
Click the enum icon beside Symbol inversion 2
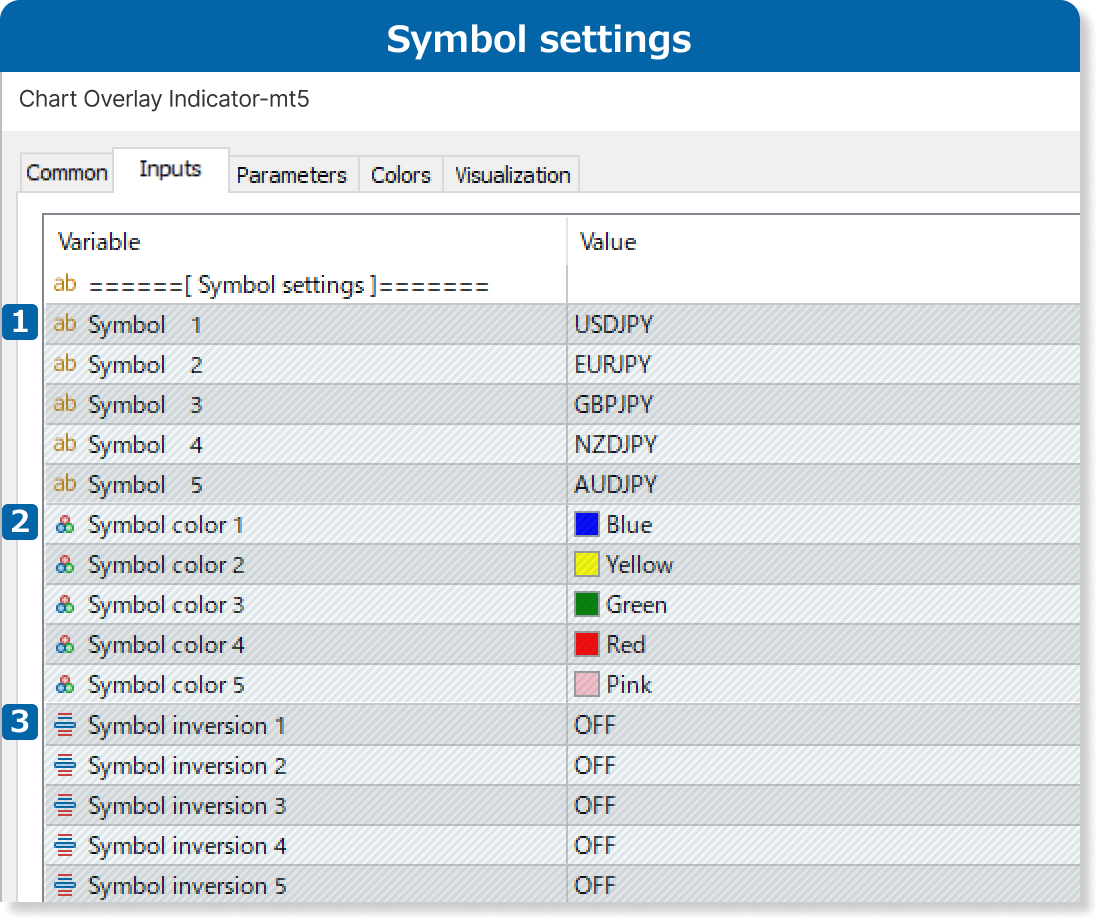tap(65, 765)
